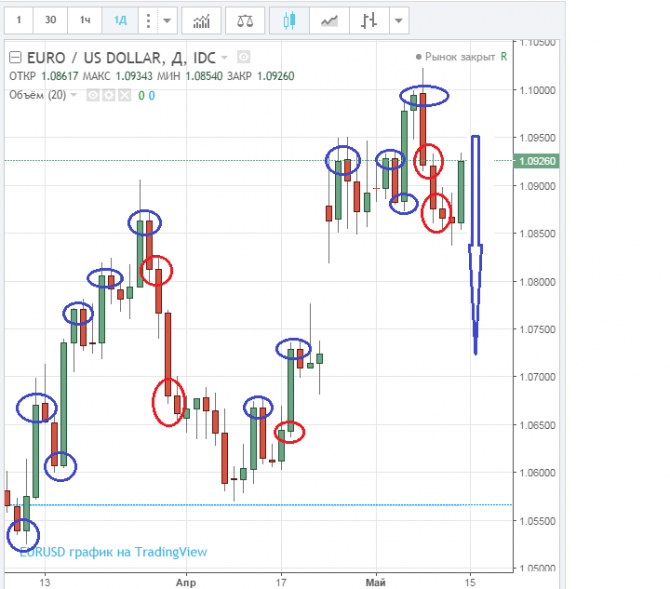Screen dimensions: 670x589
Task: Click the R indicator next to market status
Action: point(504,56)
